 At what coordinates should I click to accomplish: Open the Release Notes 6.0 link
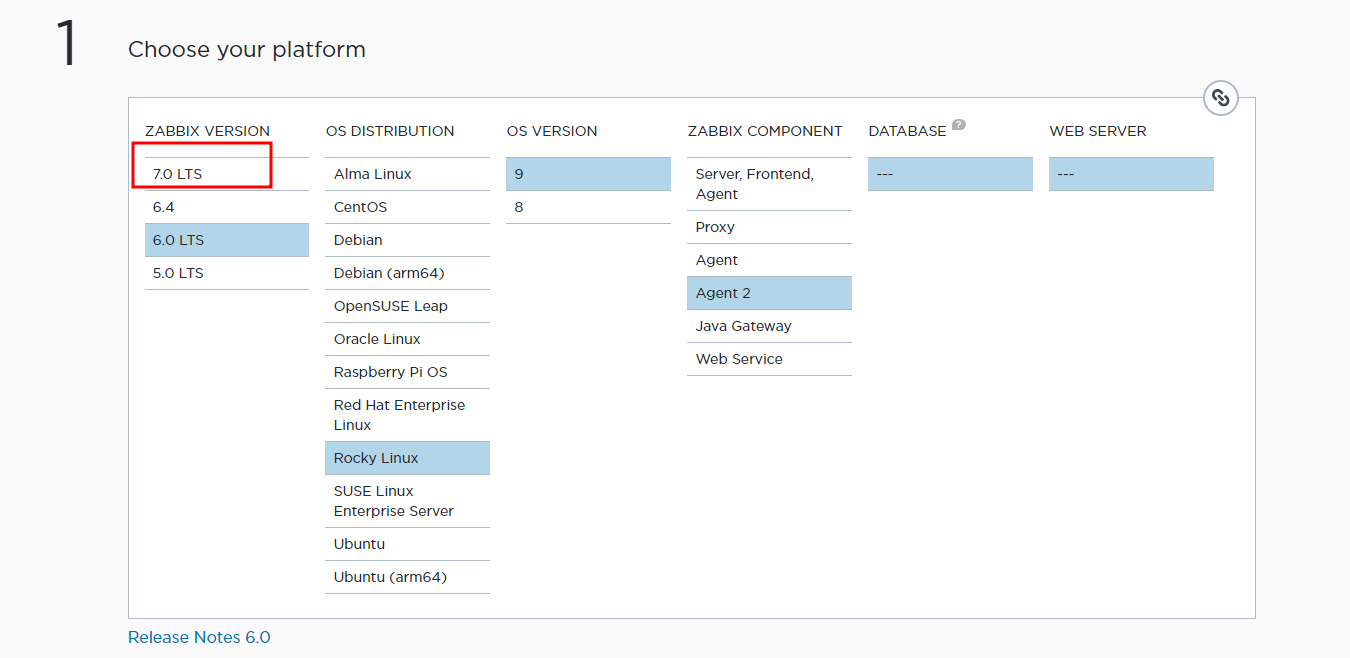click(199, 638)
